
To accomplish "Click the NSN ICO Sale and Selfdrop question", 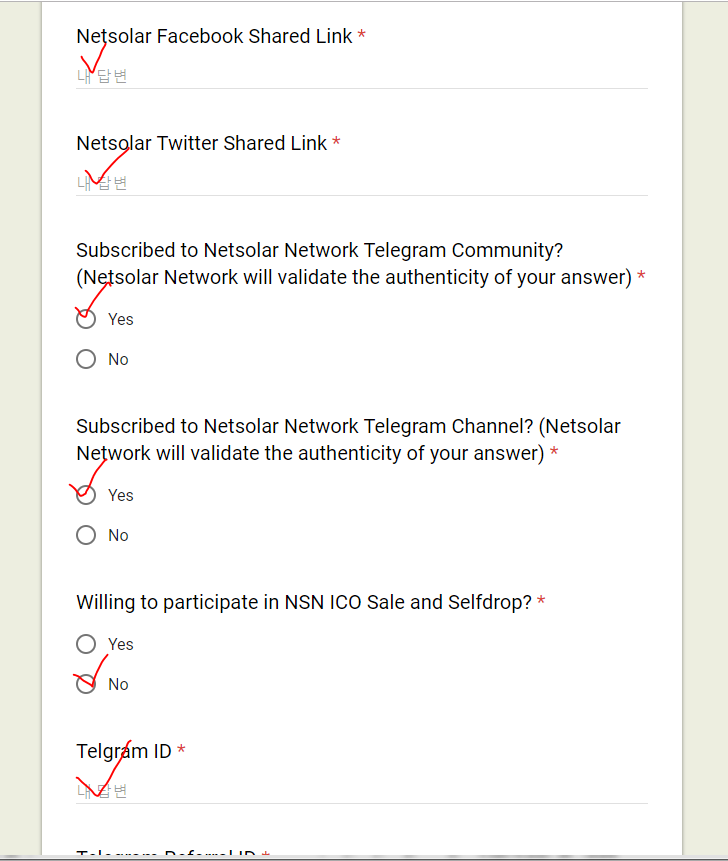I will tap(303, 603).
